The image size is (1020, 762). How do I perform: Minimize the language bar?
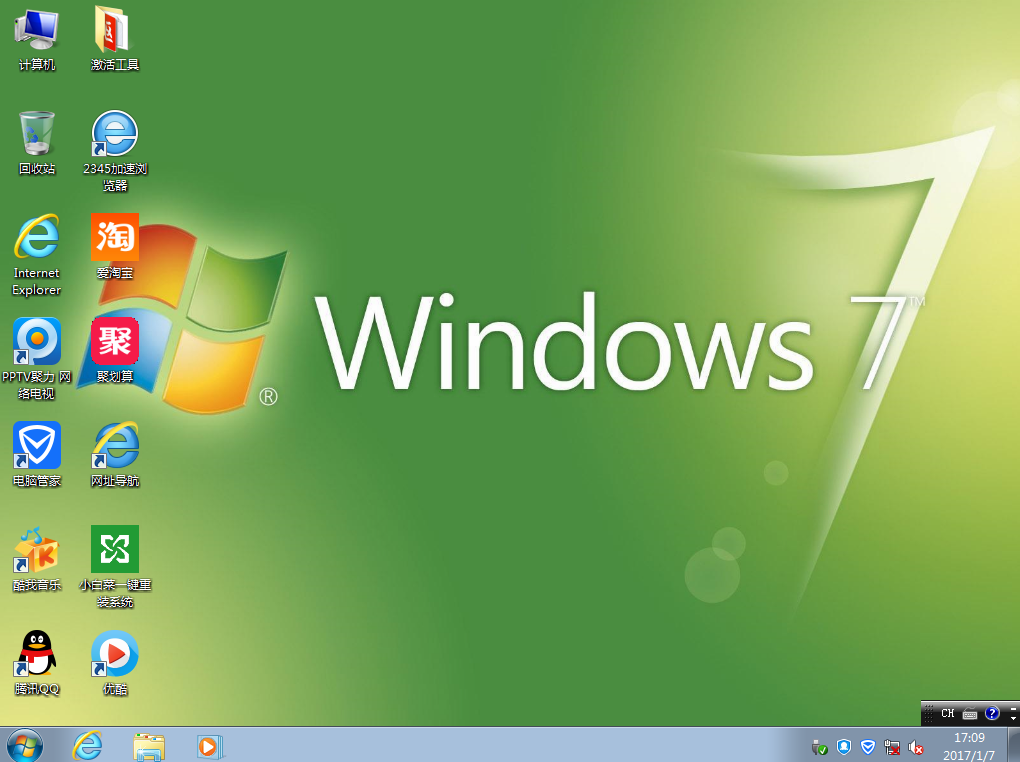1013,707
